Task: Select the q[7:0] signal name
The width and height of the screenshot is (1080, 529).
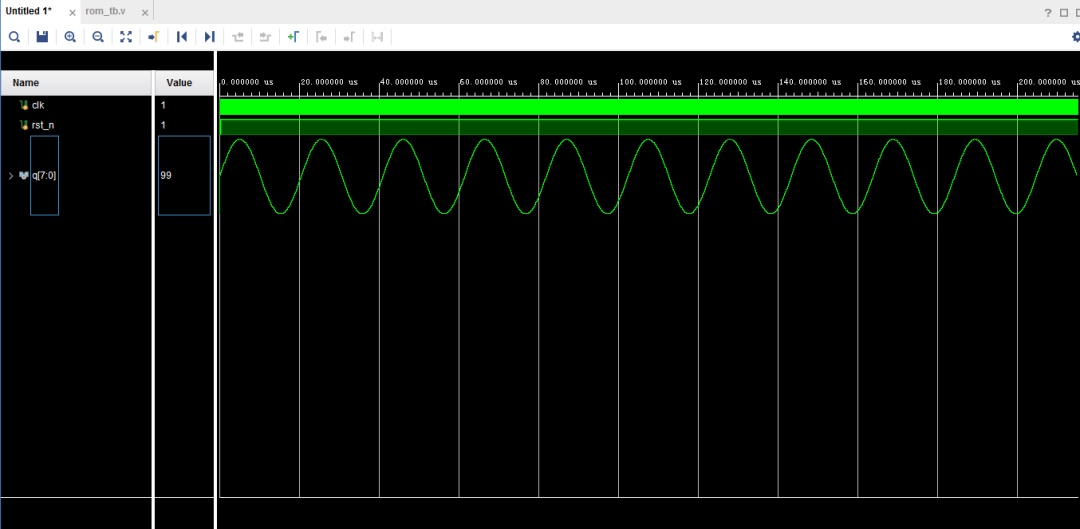Action: (x=44, y=176)
